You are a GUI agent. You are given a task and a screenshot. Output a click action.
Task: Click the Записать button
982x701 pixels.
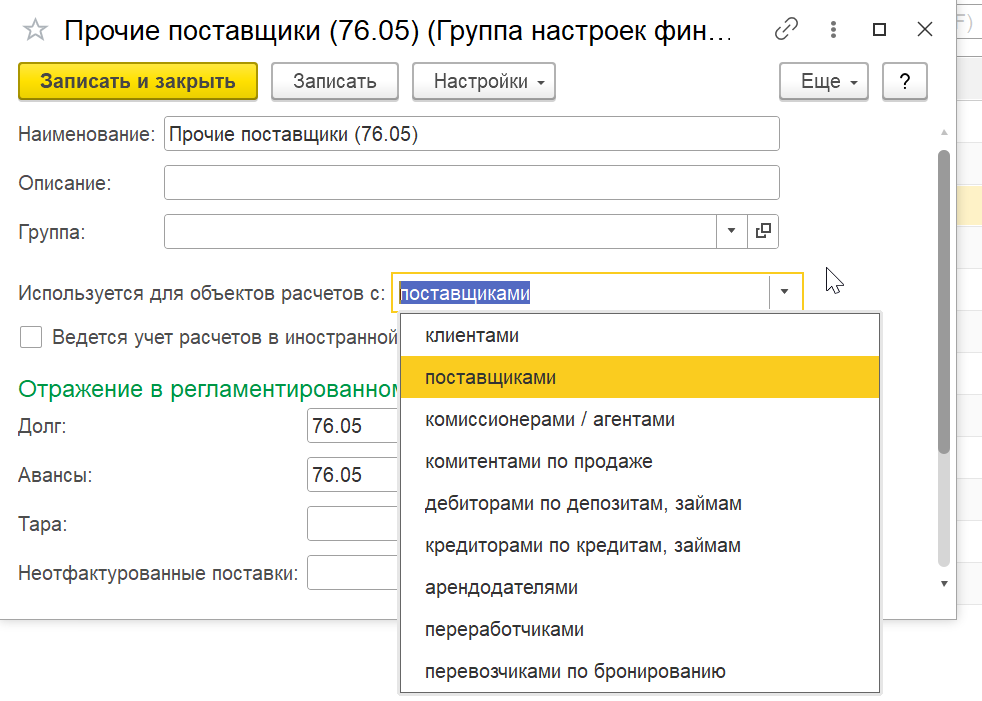pos(335,81)
